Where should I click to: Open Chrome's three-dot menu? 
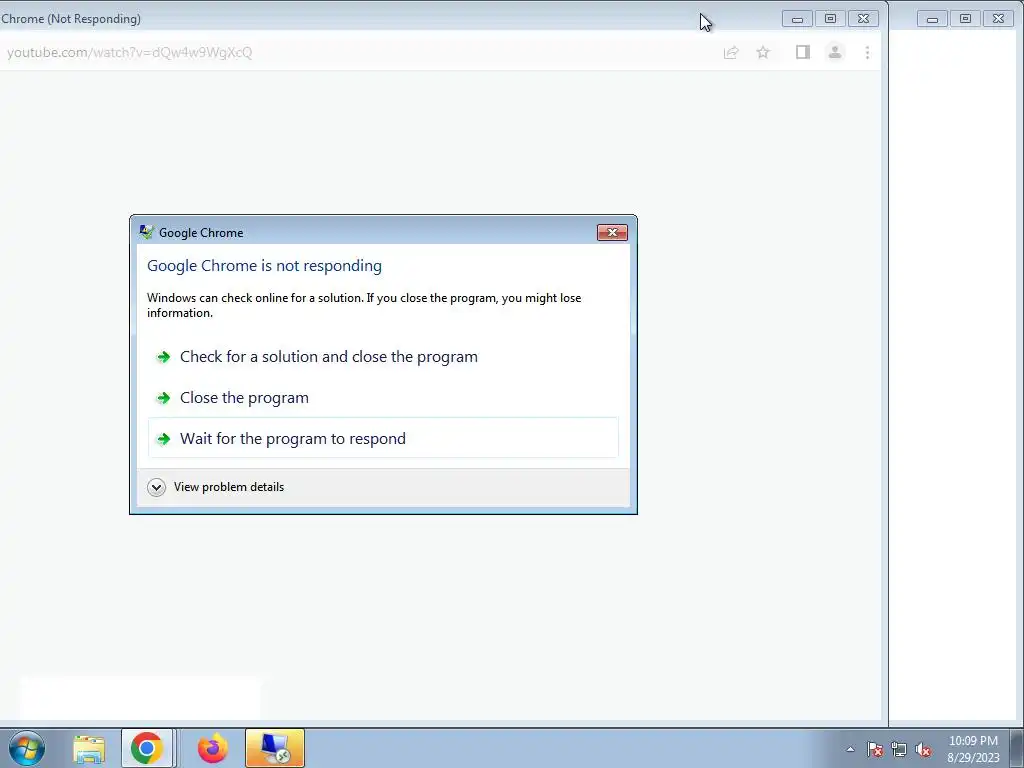867,52
